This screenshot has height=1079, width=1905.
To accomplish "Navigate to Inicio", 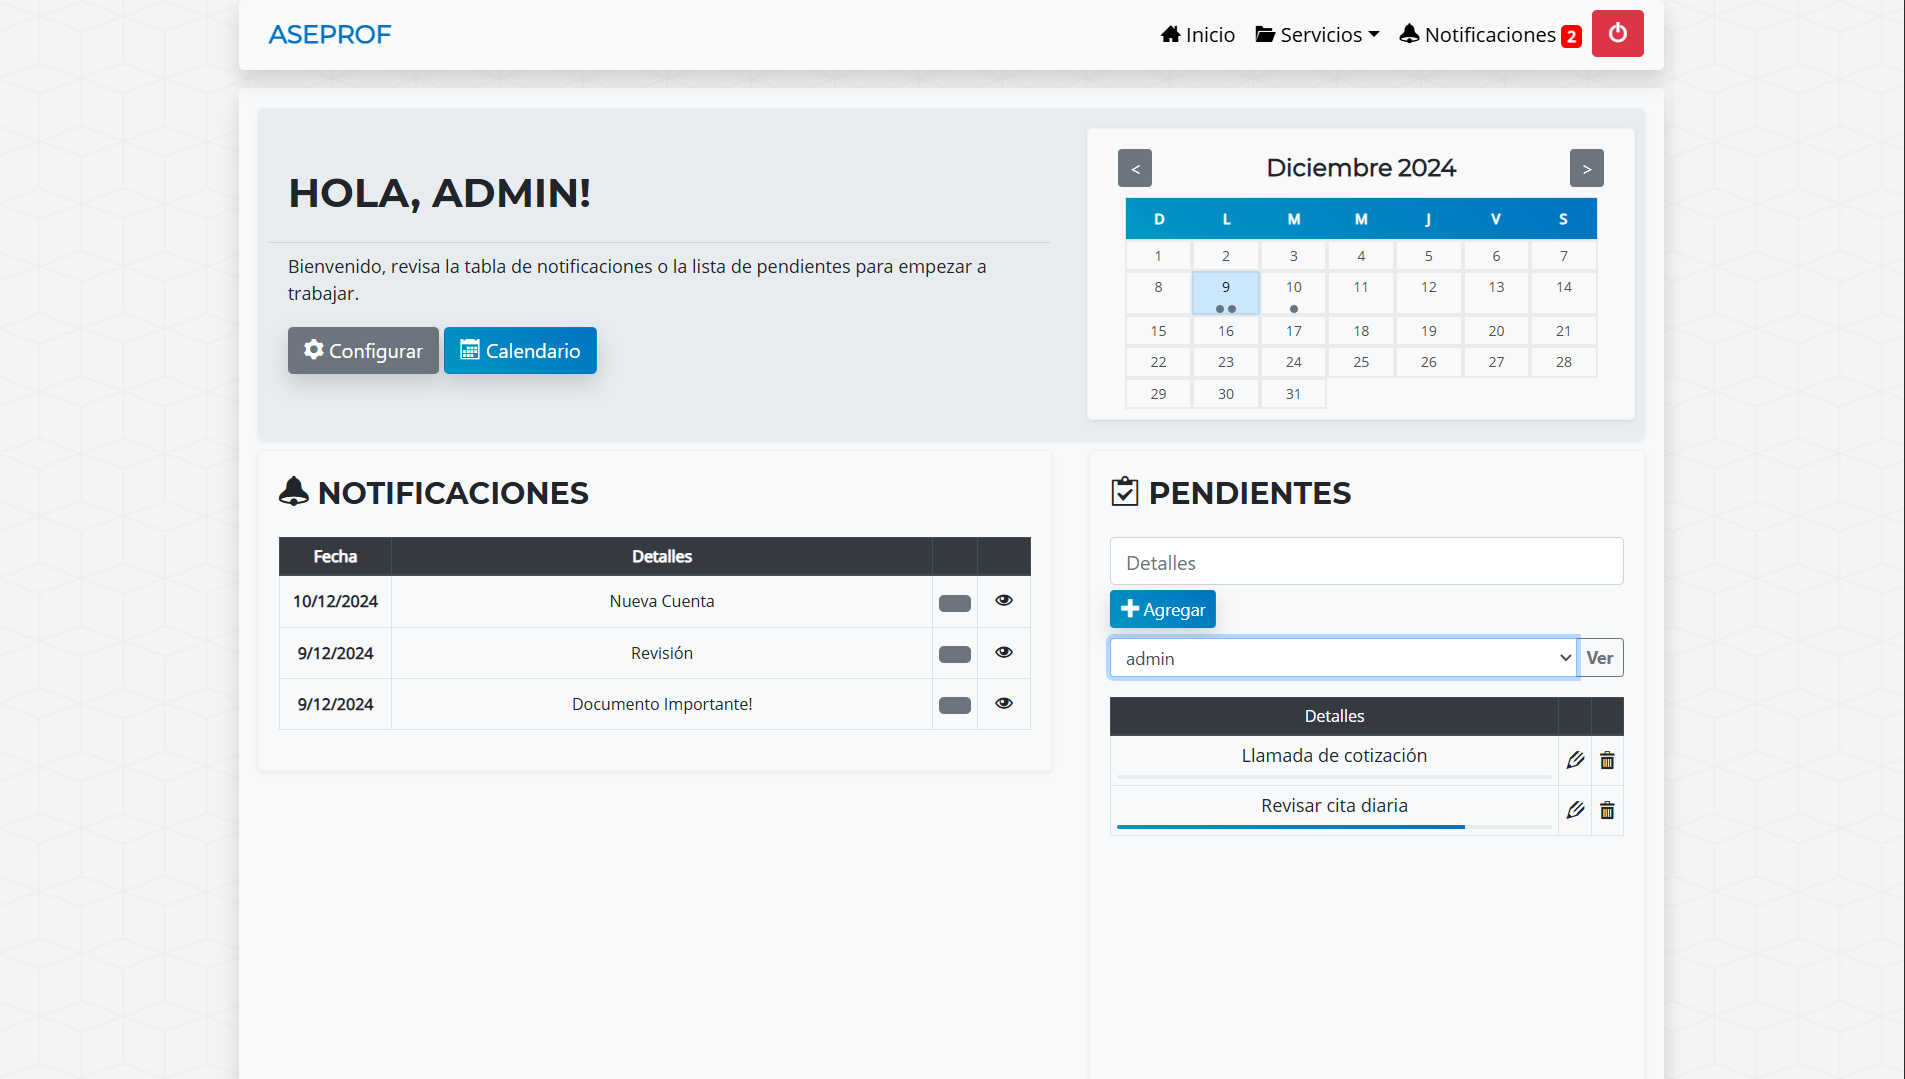I will coord(1197,33).
